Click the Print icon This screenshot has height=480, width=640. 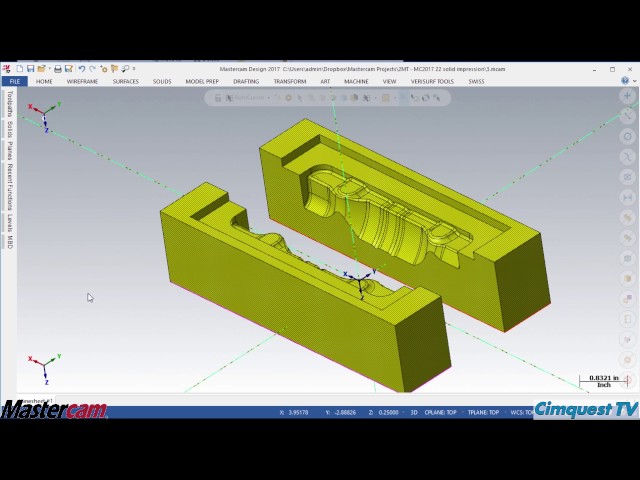(58, 69)
